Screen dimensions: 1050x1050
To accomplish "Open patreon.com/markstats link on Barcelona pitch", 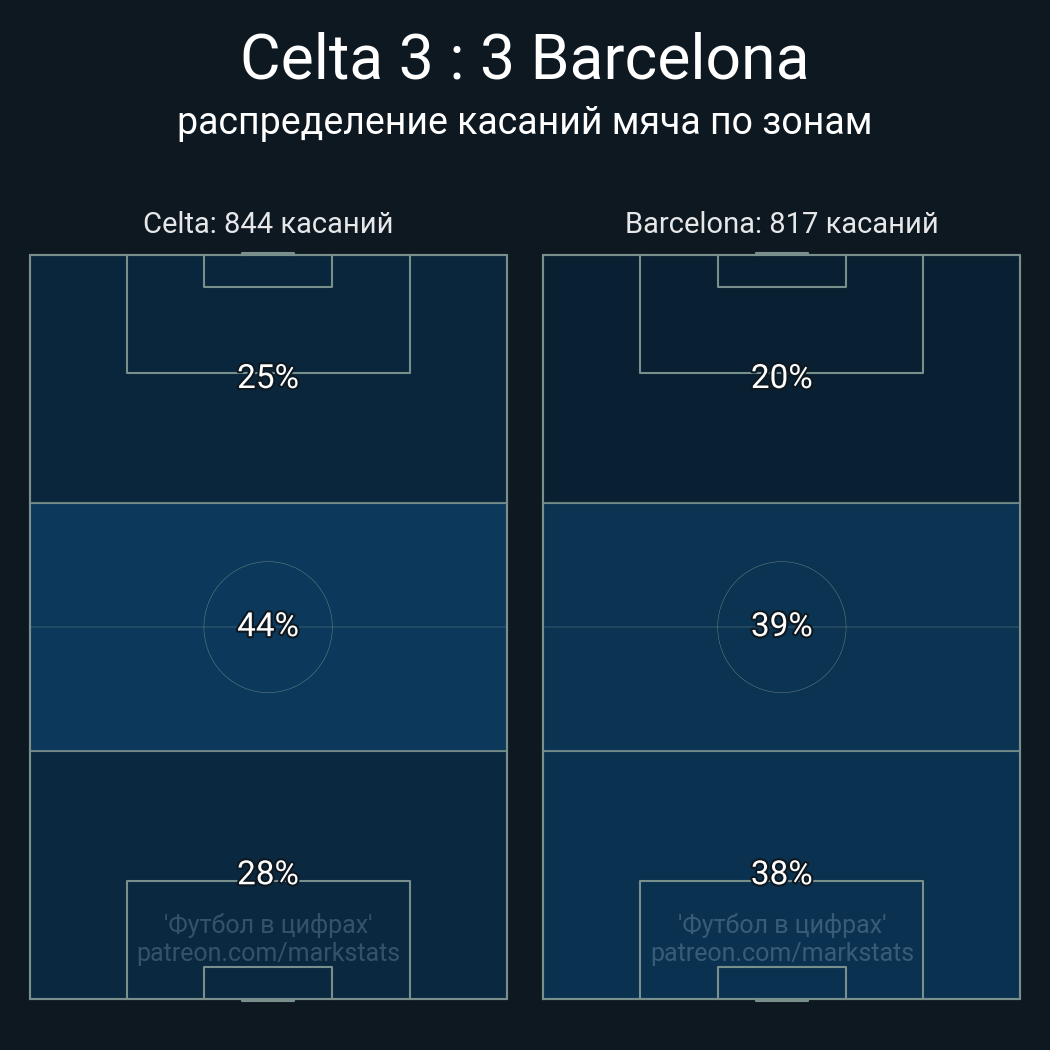I will pyautogui.click(x=781, y=953).
